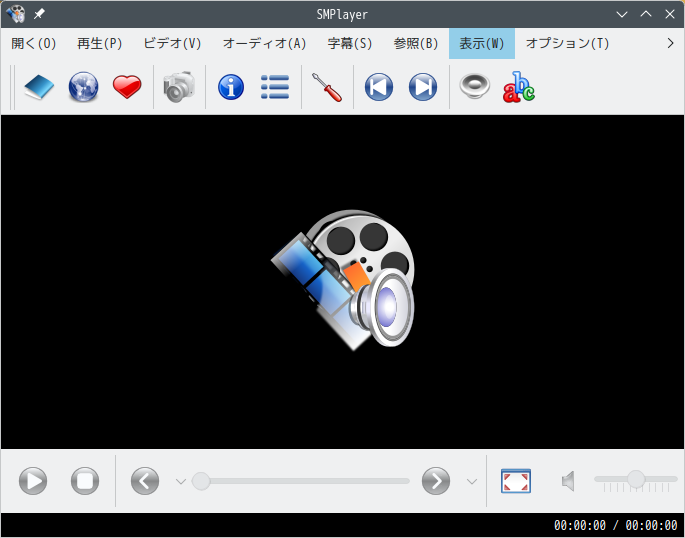Open the window menu via SMPlayer title icon
The width and height of the screenshot is (685, 538).
[16, 14]
